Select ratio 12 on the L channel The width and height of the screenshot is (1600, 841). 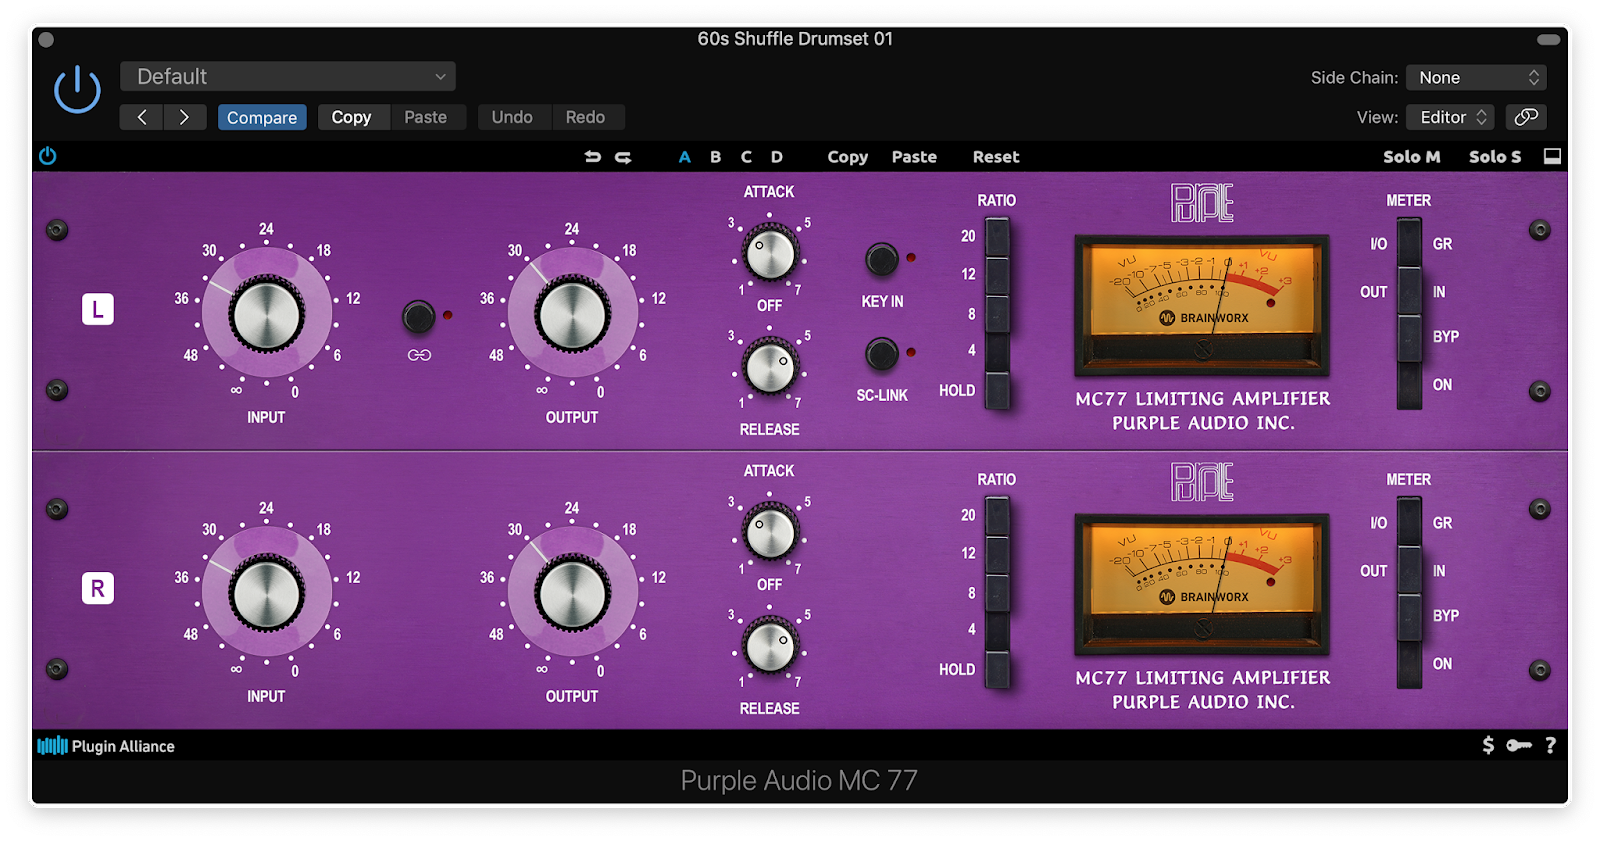tap(997, 275)
